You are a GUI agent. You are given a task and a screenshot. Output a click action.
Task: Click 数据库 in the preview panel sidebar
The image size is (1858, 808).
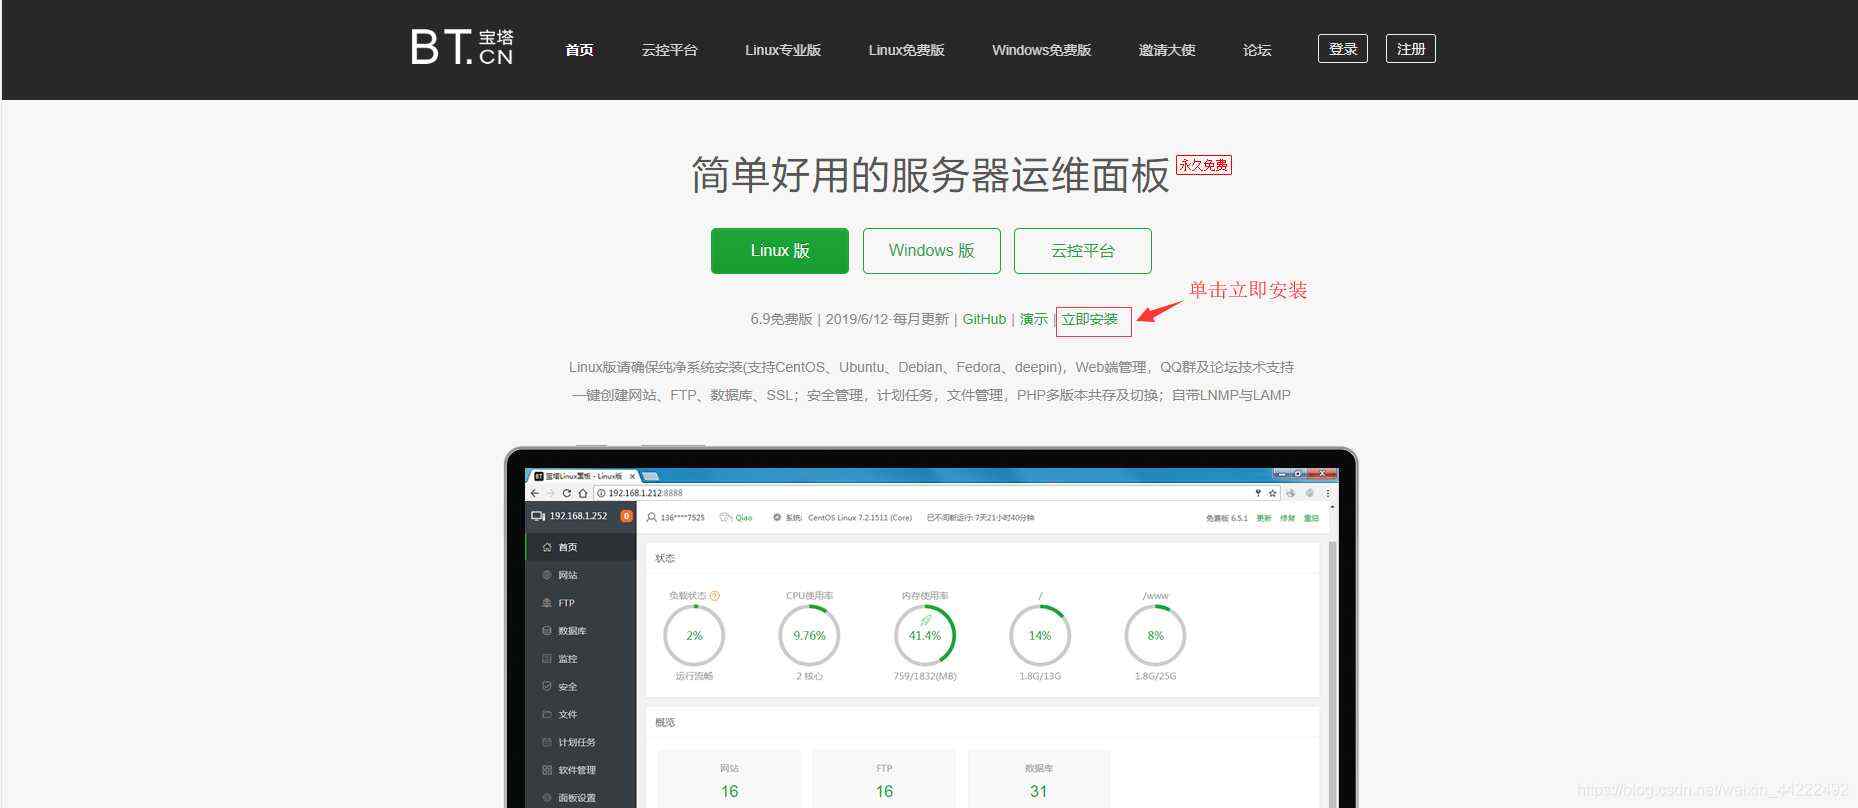[x=572, y=631]
